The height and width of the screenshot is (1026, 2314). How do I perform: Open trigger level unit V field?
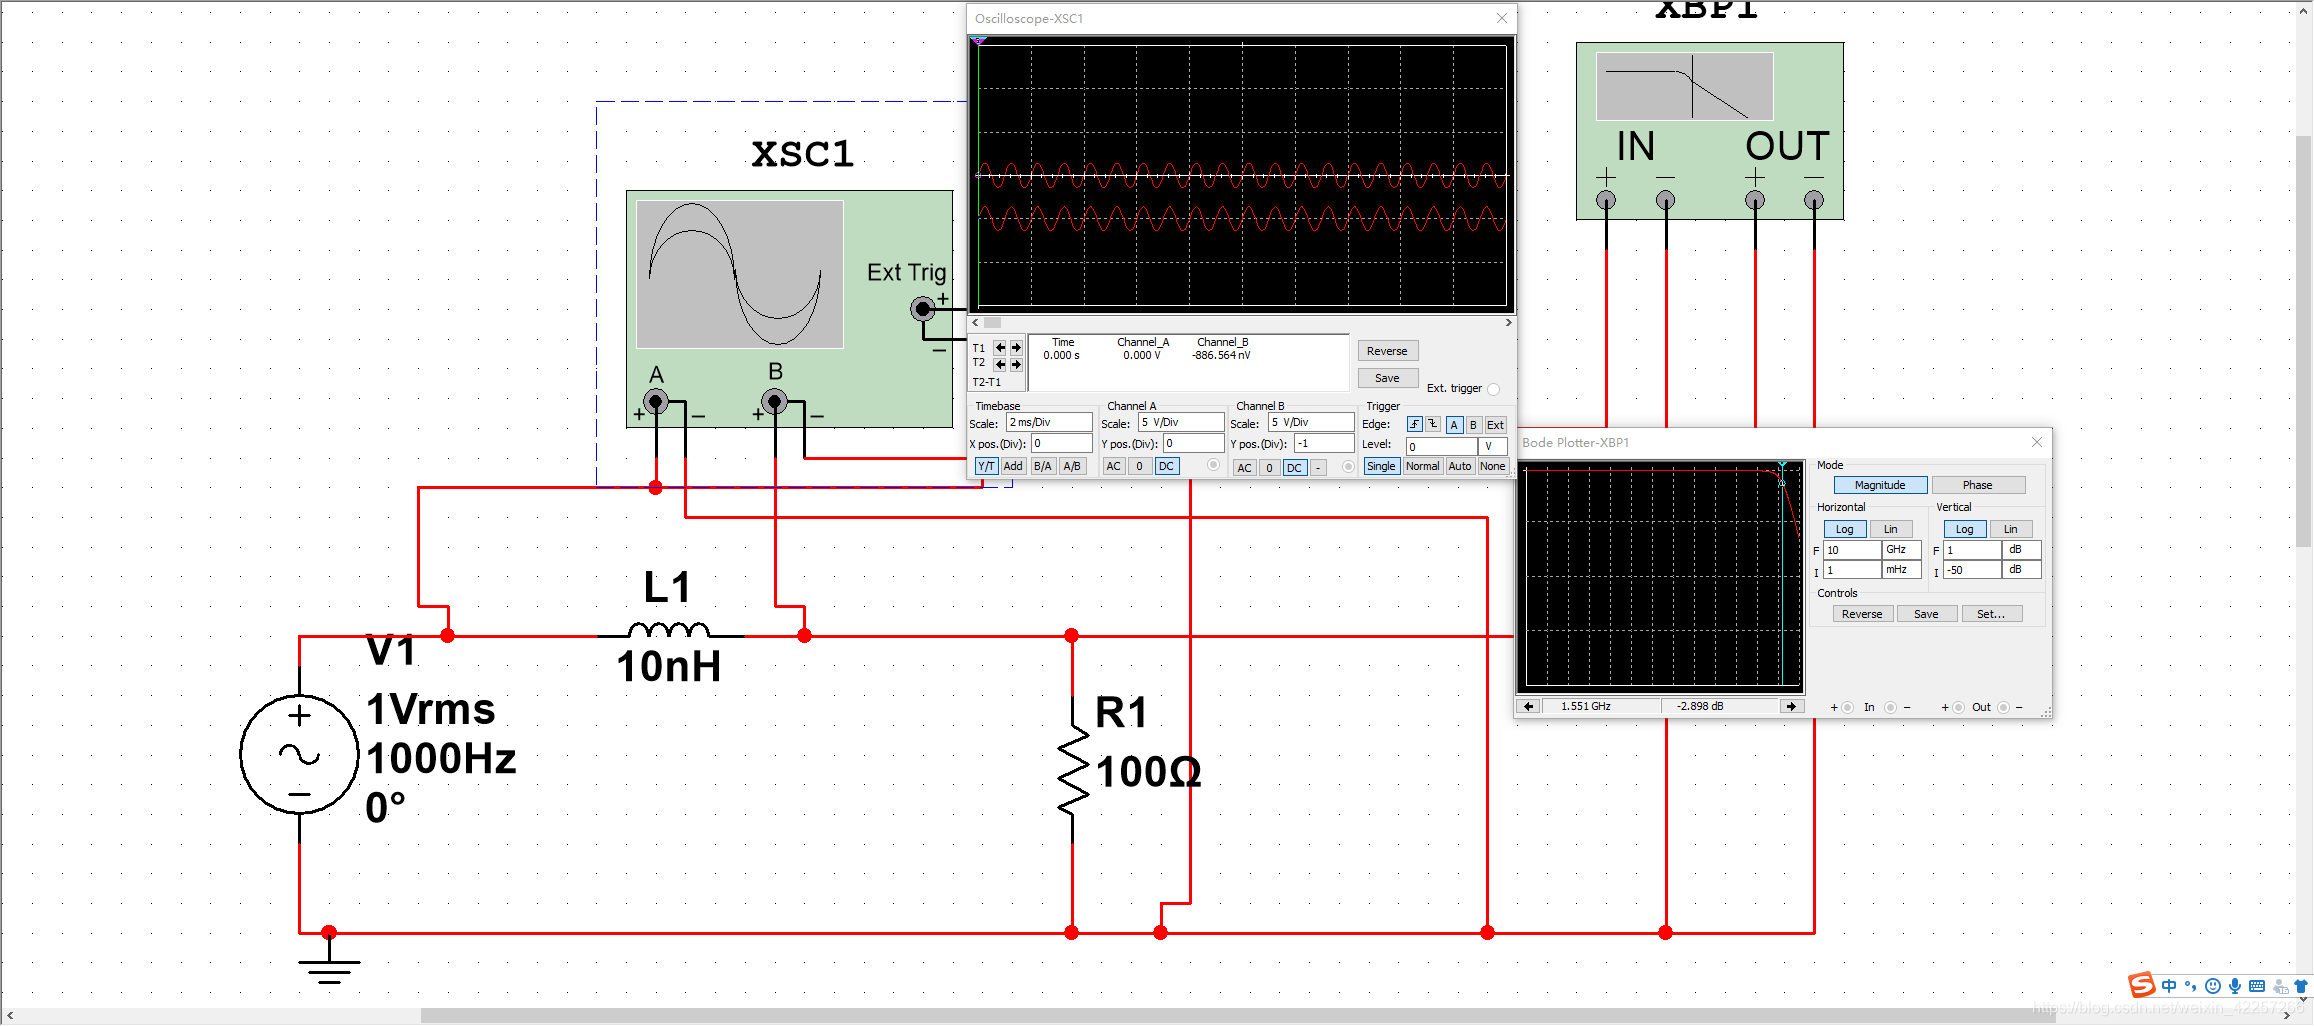pyautogui.click(x=1492, y=446)
